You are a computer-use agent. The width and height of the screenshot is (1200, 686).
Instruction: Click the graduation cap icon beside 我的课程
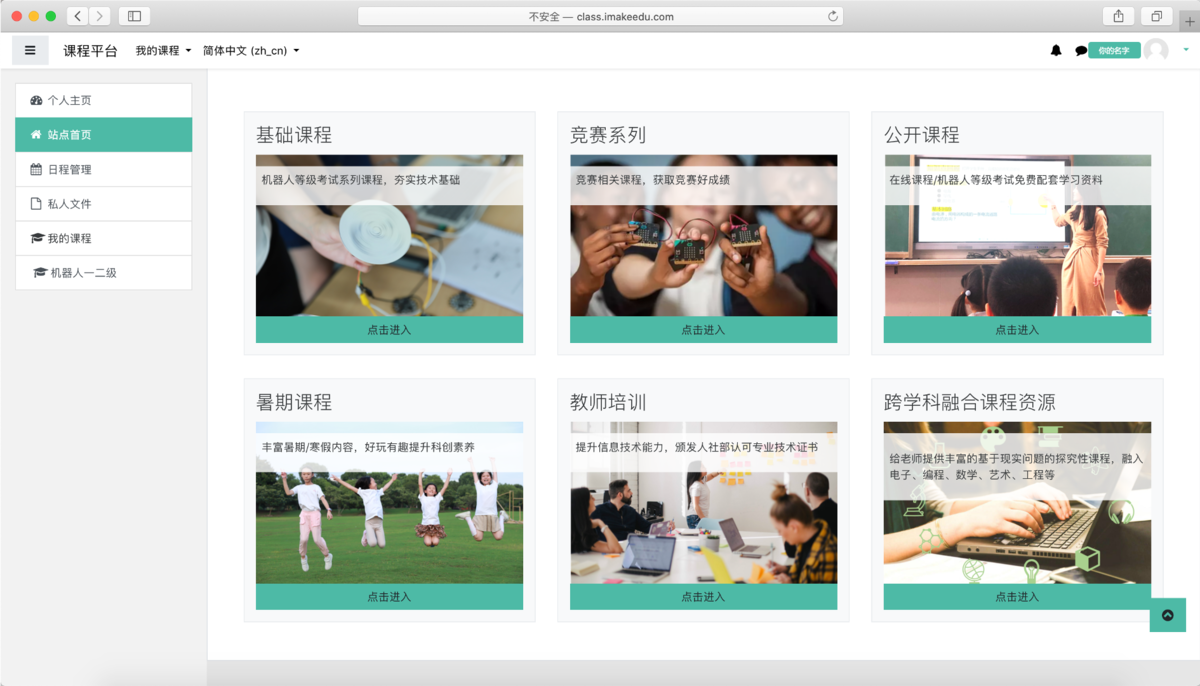37,238
